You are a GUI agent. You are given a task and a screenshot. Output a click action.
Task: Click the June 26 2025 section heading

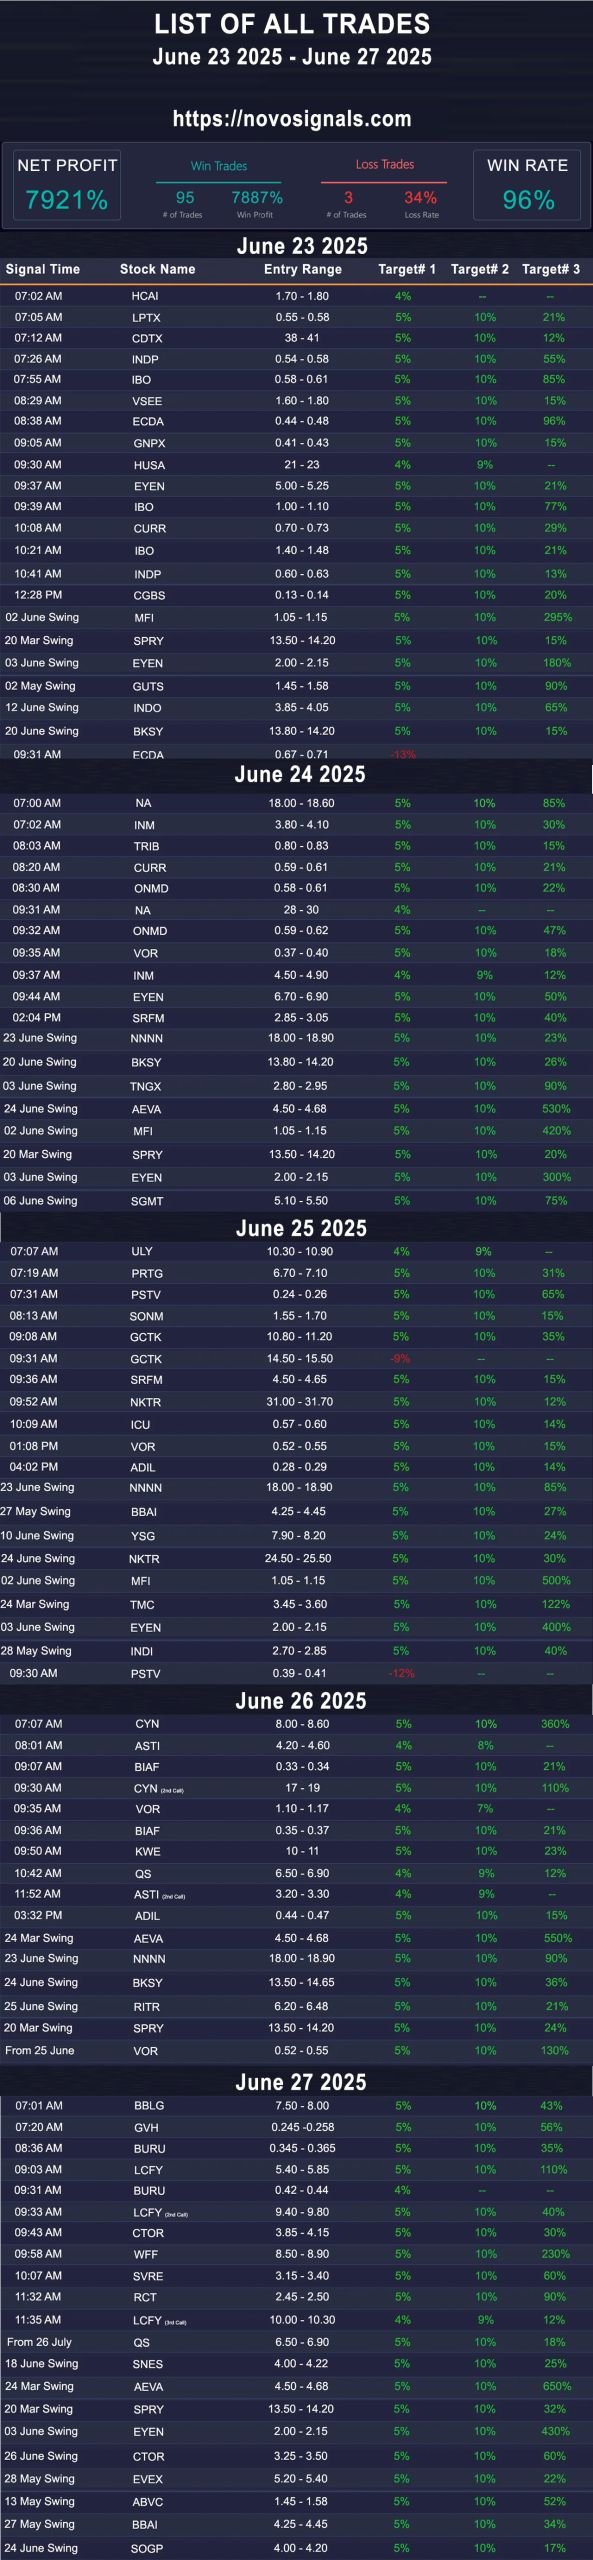tap(301, 1702)
